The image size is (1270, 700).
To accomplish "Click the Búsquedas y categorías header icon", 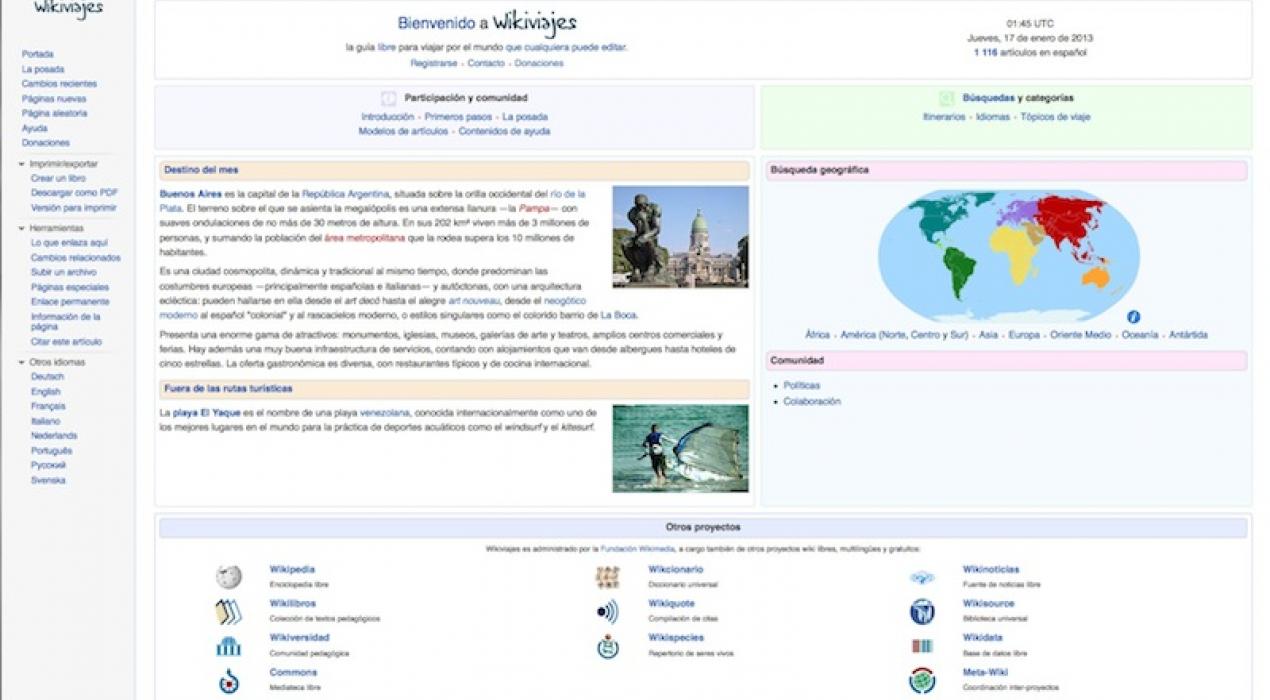I will point(946,98).
